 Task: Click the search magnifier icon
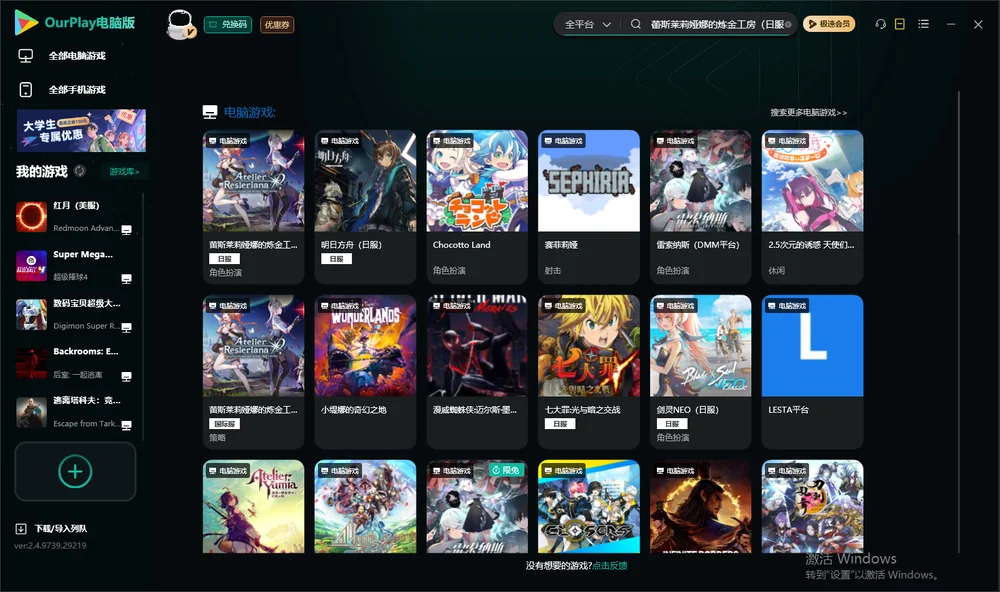tap(636, 24)
